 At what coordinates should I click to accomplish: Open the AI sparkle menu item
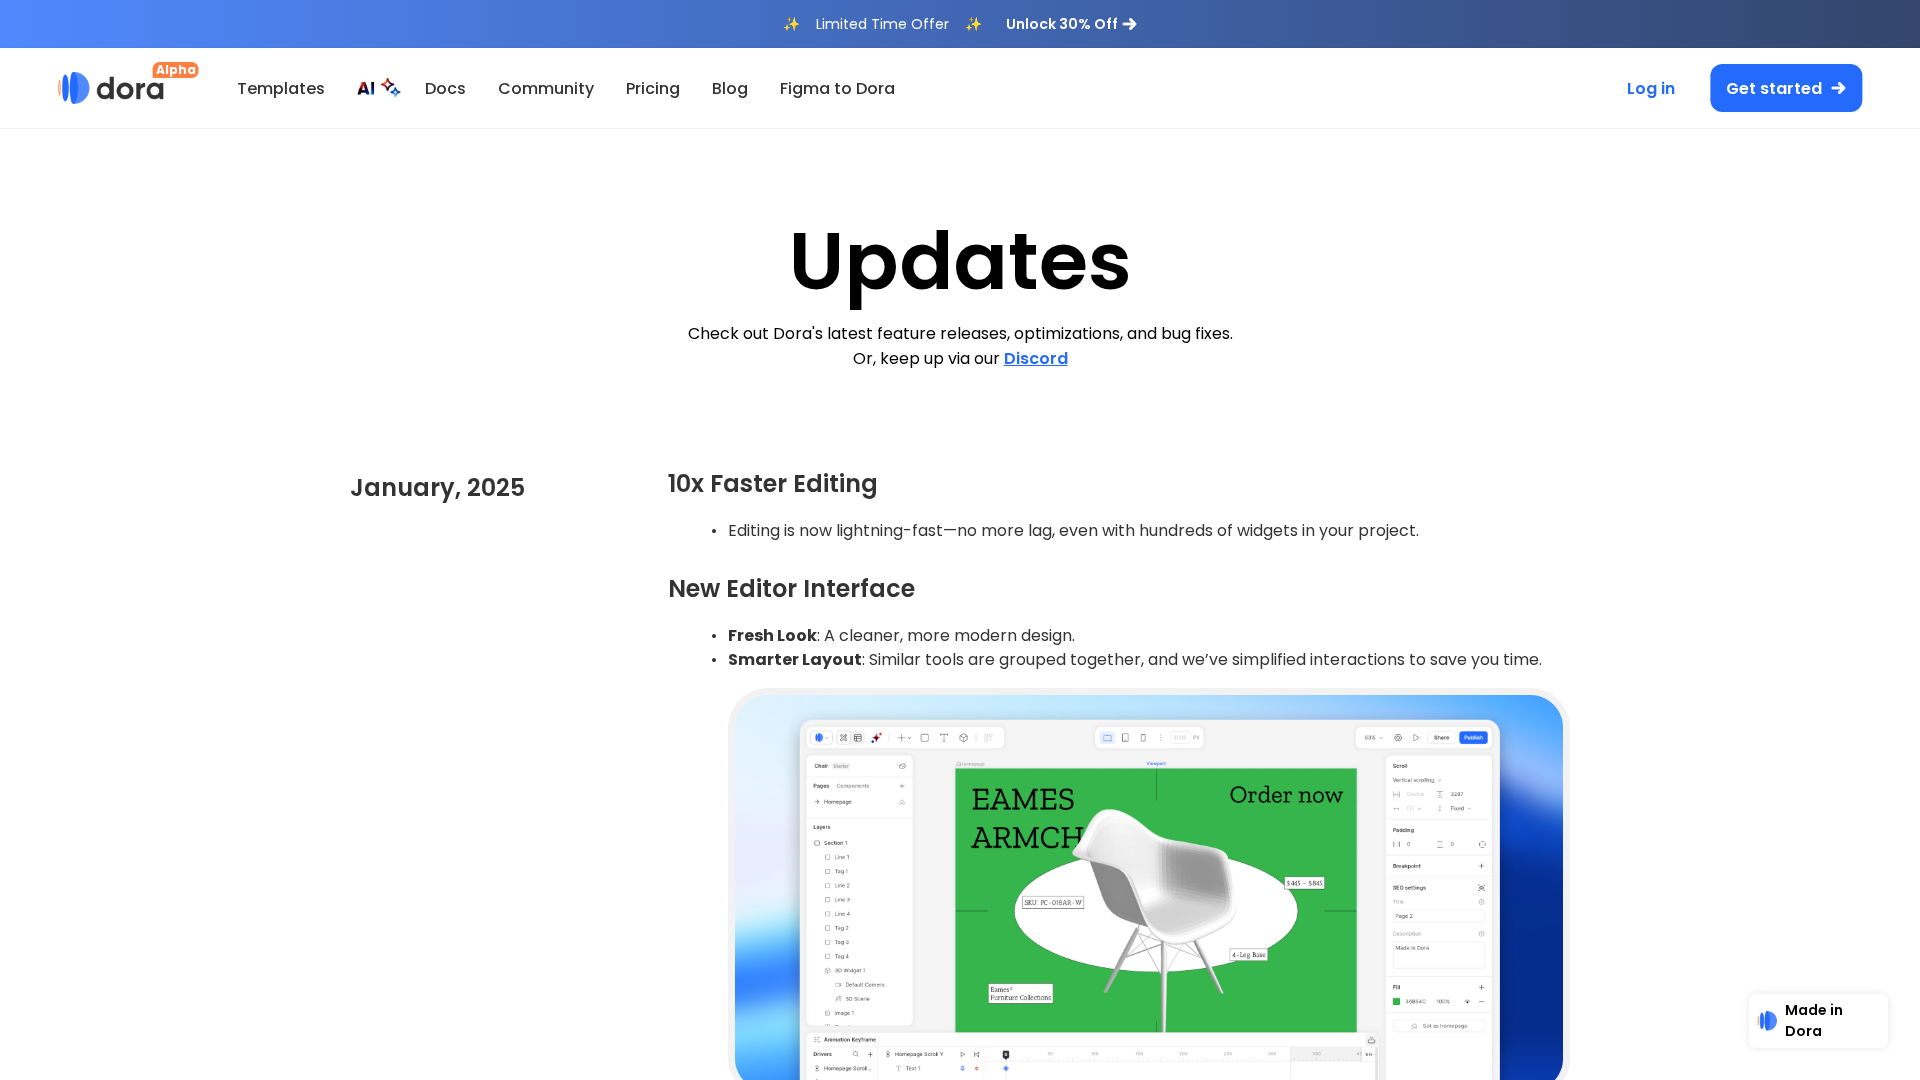point(377,88)
